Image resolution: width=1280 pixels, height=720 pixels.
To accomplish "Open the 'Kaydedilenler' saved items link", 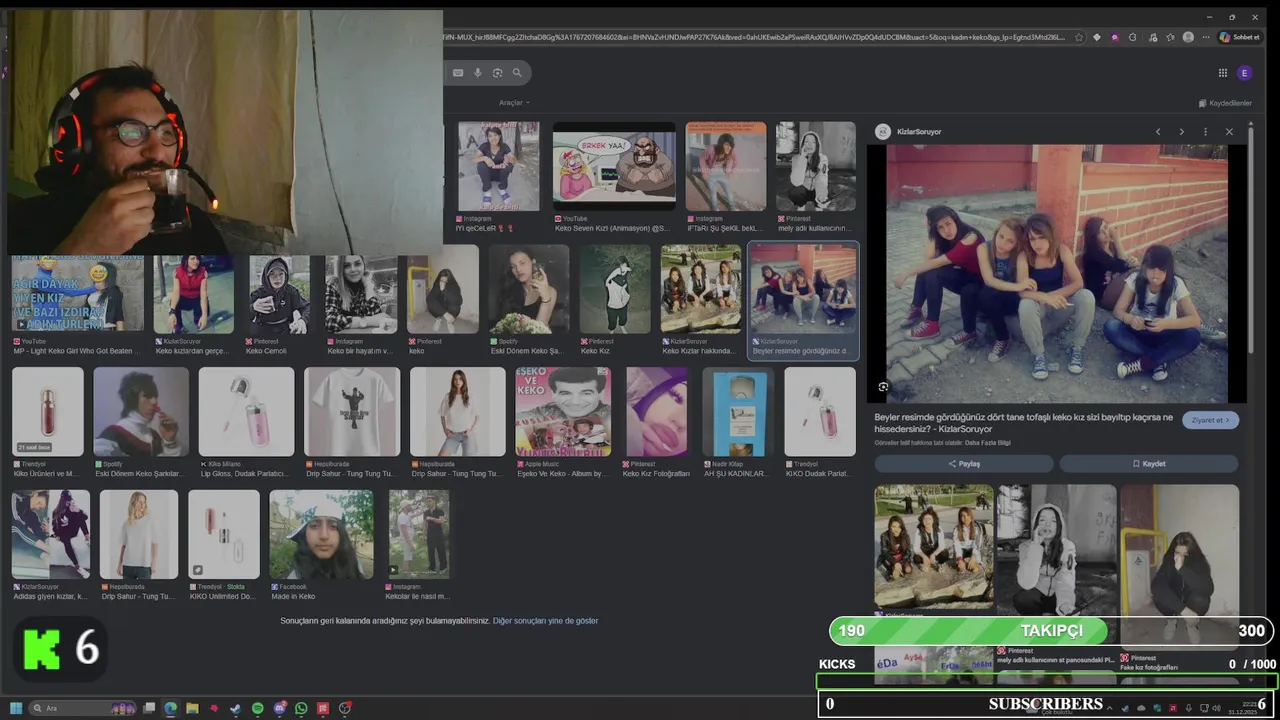I will tap(1225, 103).
